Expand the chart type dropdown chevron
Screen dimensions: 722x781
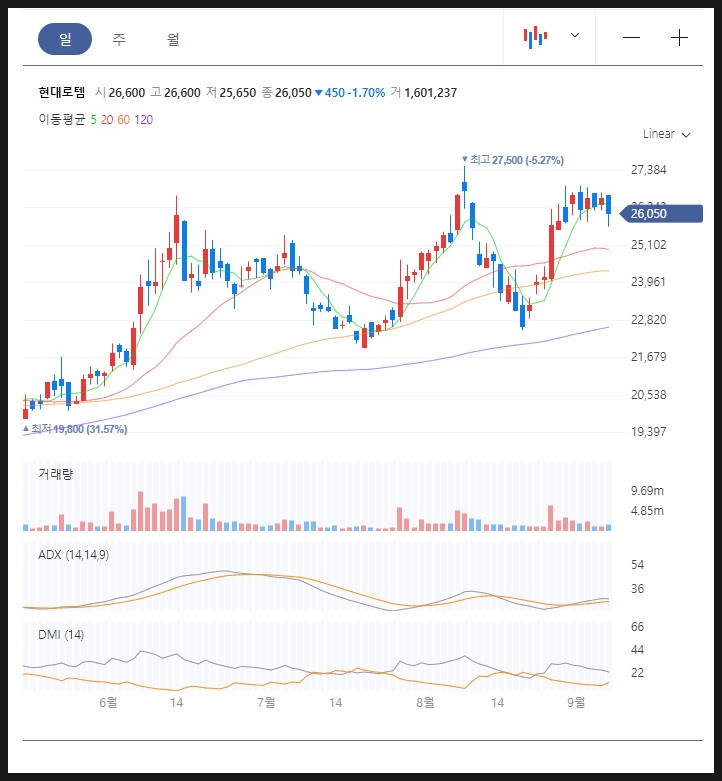(x=575, y=35)
